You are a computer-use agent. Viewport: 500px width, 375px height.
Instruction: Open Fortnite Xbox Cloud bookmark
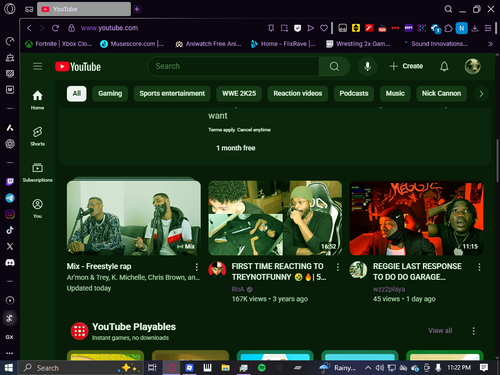(59, 44)
